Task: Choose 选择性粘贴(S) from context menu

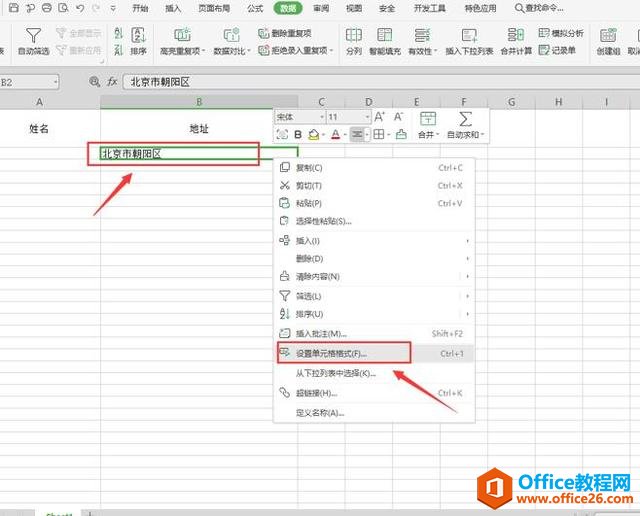Action: 374,221
